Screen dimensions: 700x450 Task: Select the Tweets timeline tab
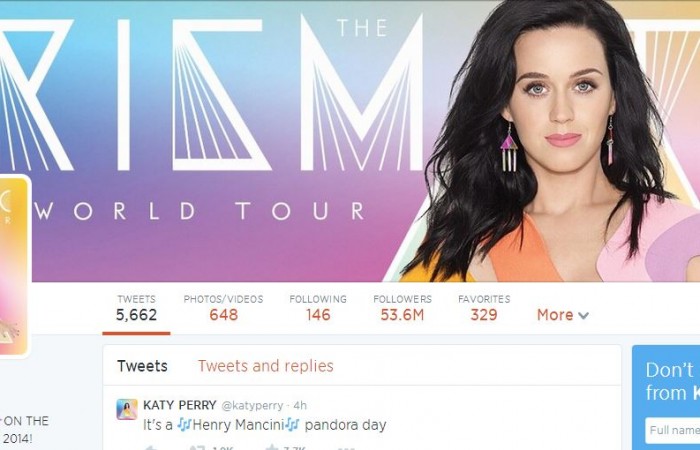(142, 366)
